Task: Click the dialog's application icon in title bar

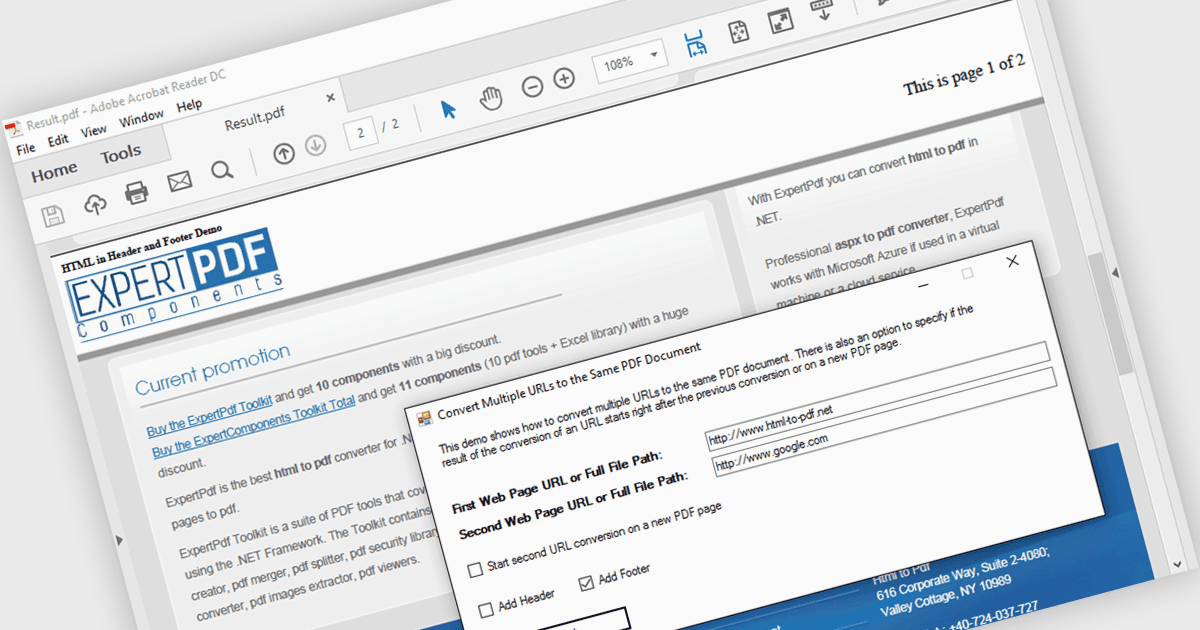Action: point(424,418)
